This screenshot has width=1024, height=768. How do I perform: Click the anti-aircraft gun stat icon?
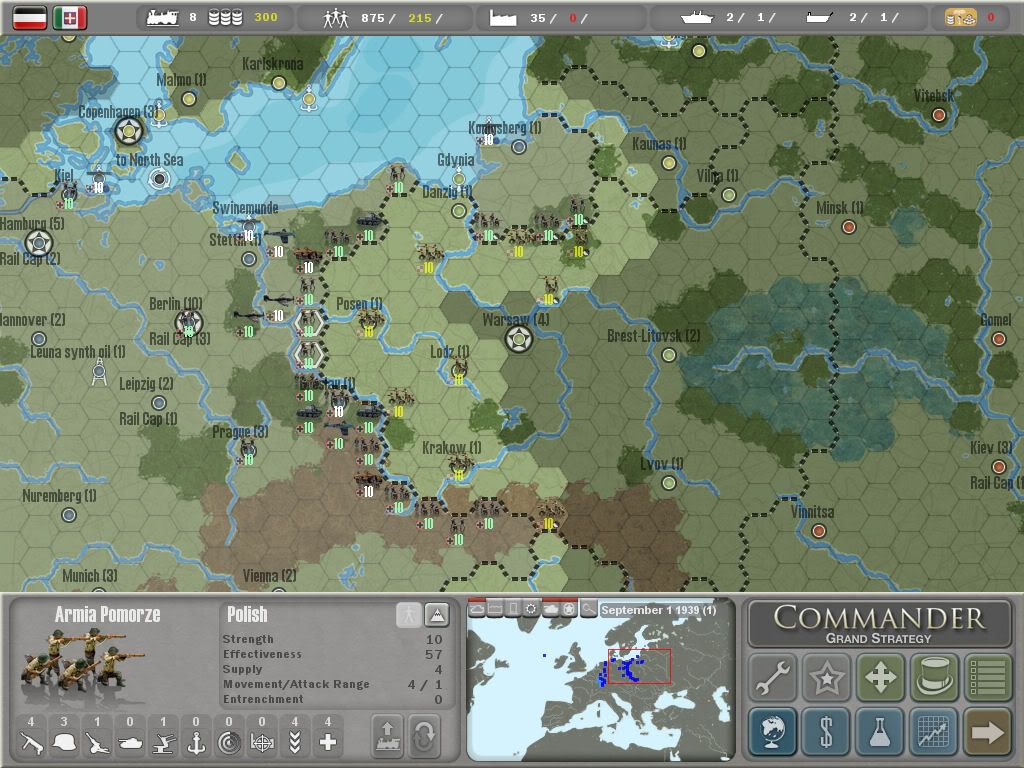tap(163, 742)
